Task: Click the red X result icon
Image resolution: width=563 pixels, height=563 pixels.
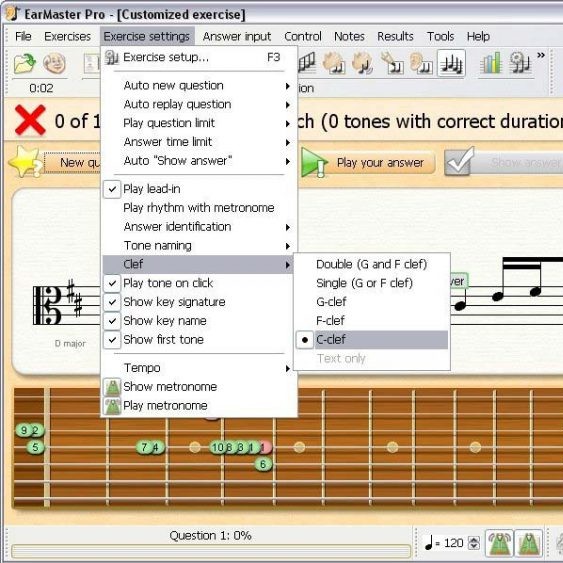Action: click(30, 120)
